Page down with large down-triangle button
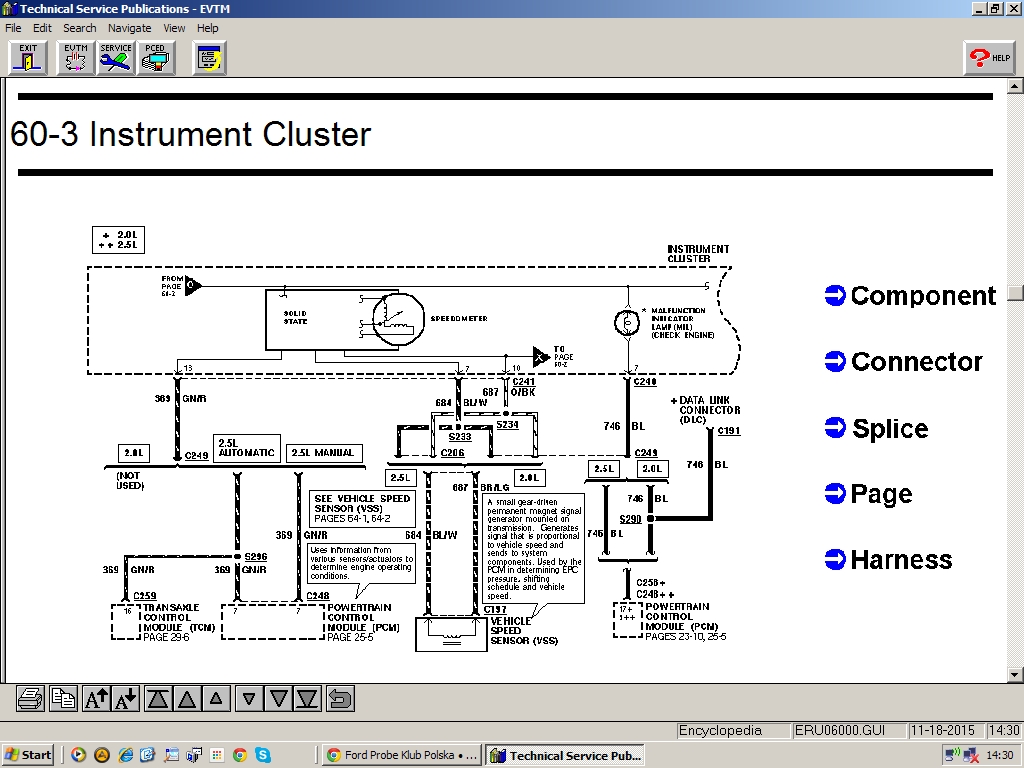Screen dimensions: 1024x768 click(x=279, y=699)
